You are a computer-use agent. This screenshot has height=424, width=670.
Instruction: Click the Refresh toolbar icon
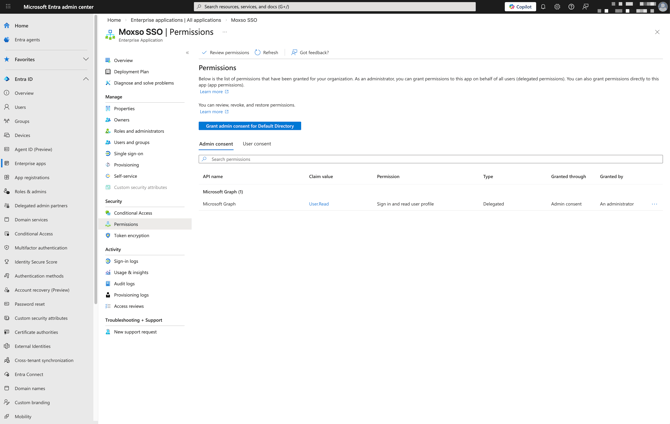click(266, 52)
